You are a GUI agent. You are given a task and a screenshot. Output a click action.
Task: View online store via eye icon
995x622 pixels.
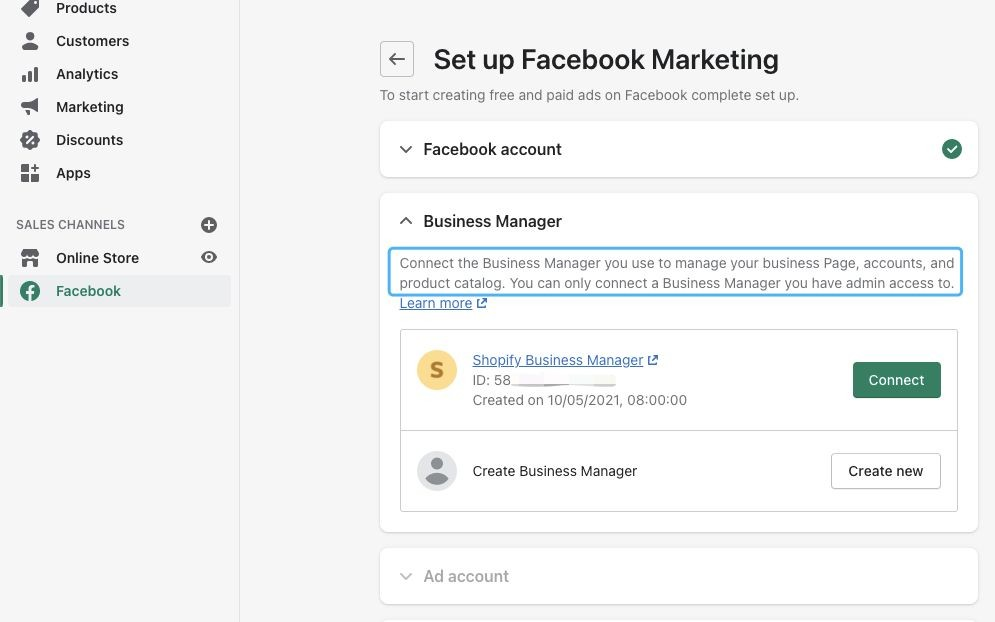(x=209, y=258)
